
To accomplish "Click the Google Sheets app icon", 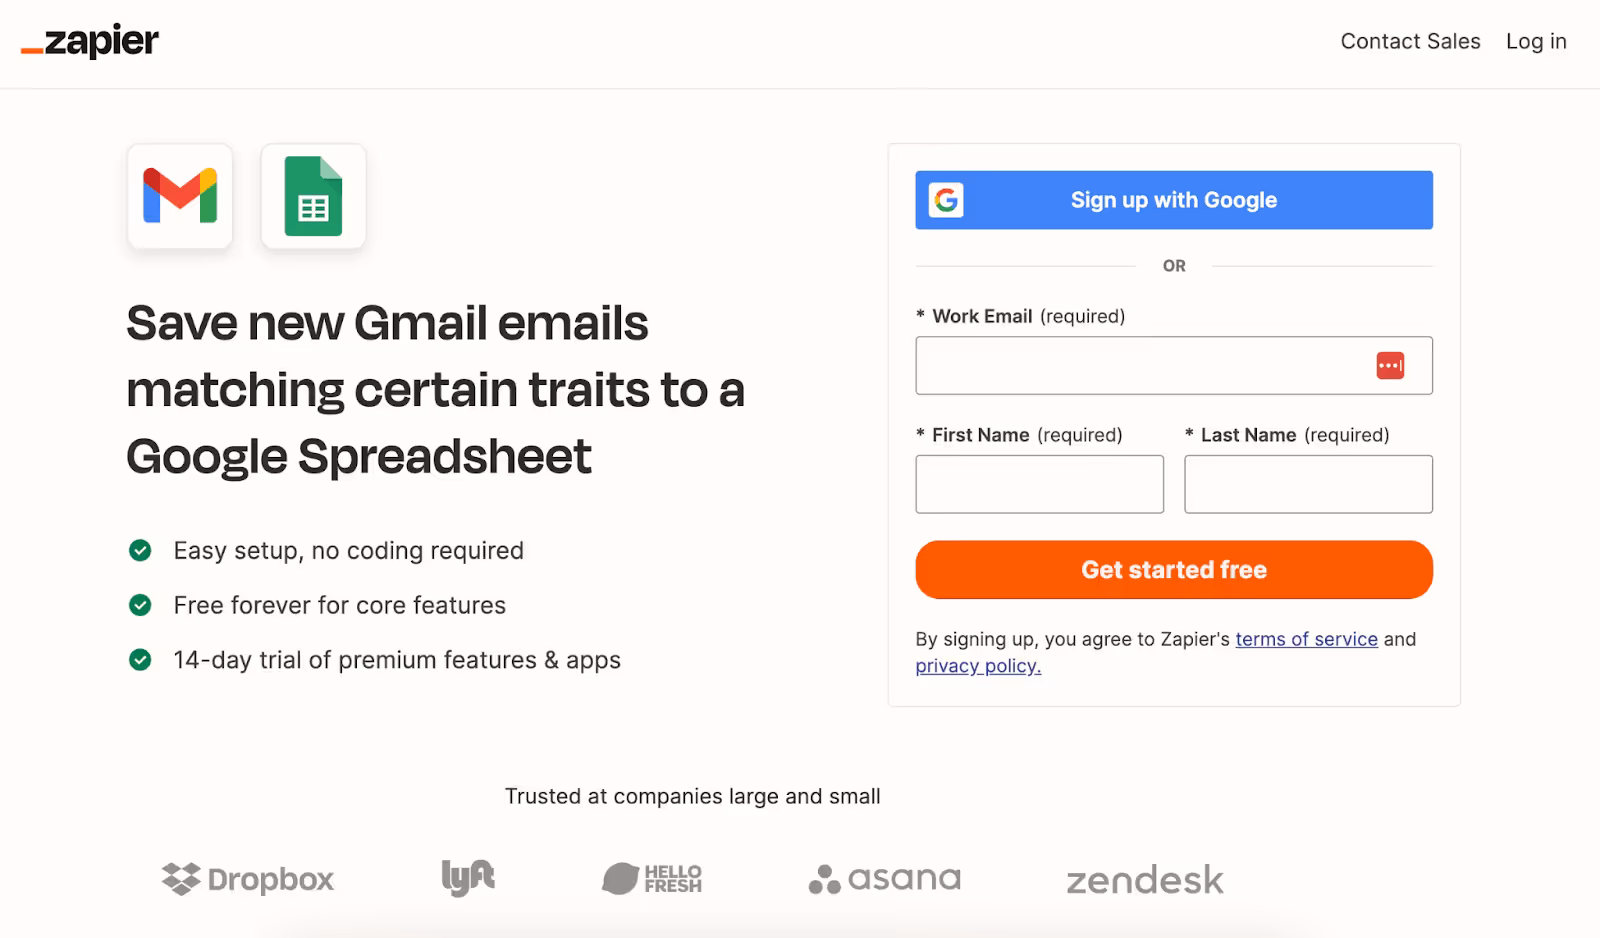I will tap(313, 196).
